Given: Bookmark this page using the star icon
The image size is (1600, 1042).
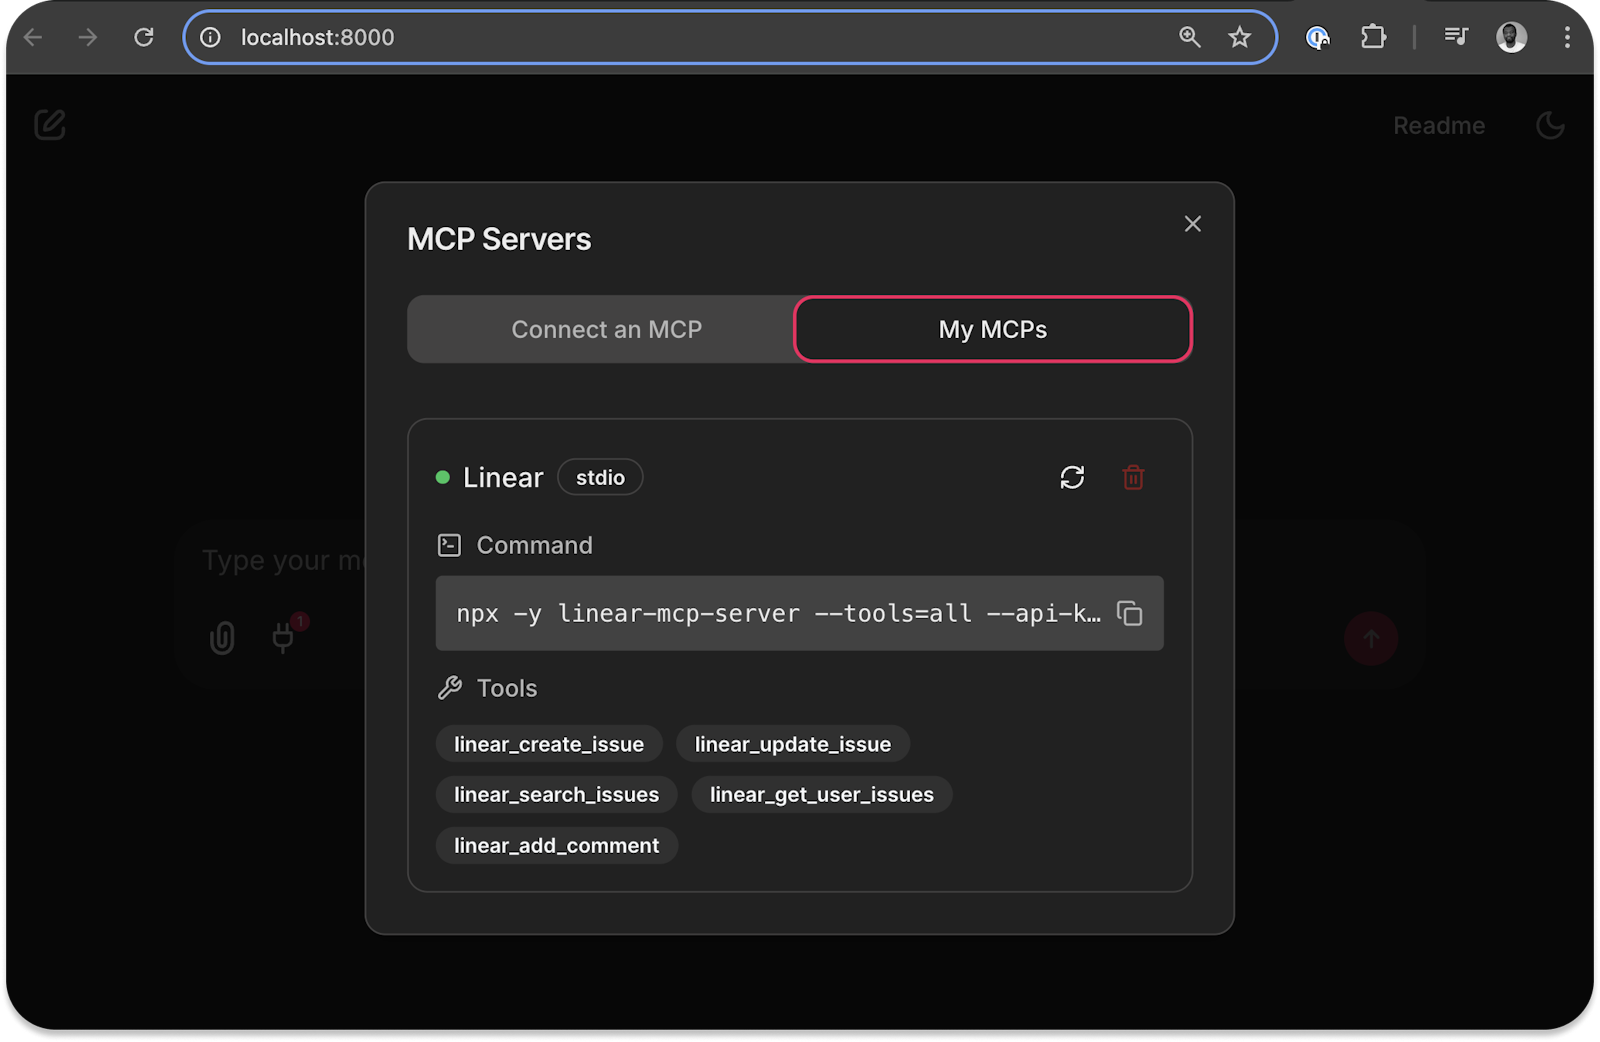Looking at the screenshot, I should tap(1239, 37).
